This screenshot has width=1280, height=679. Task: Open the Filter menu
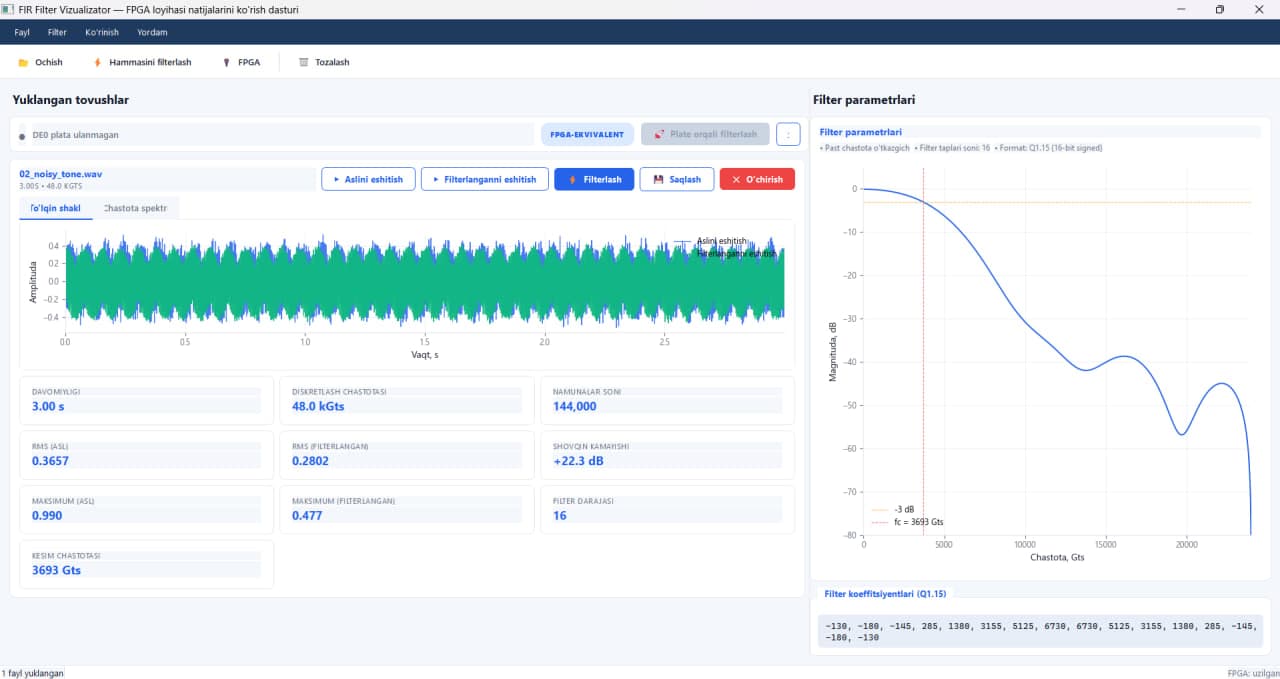coord(57,32)
